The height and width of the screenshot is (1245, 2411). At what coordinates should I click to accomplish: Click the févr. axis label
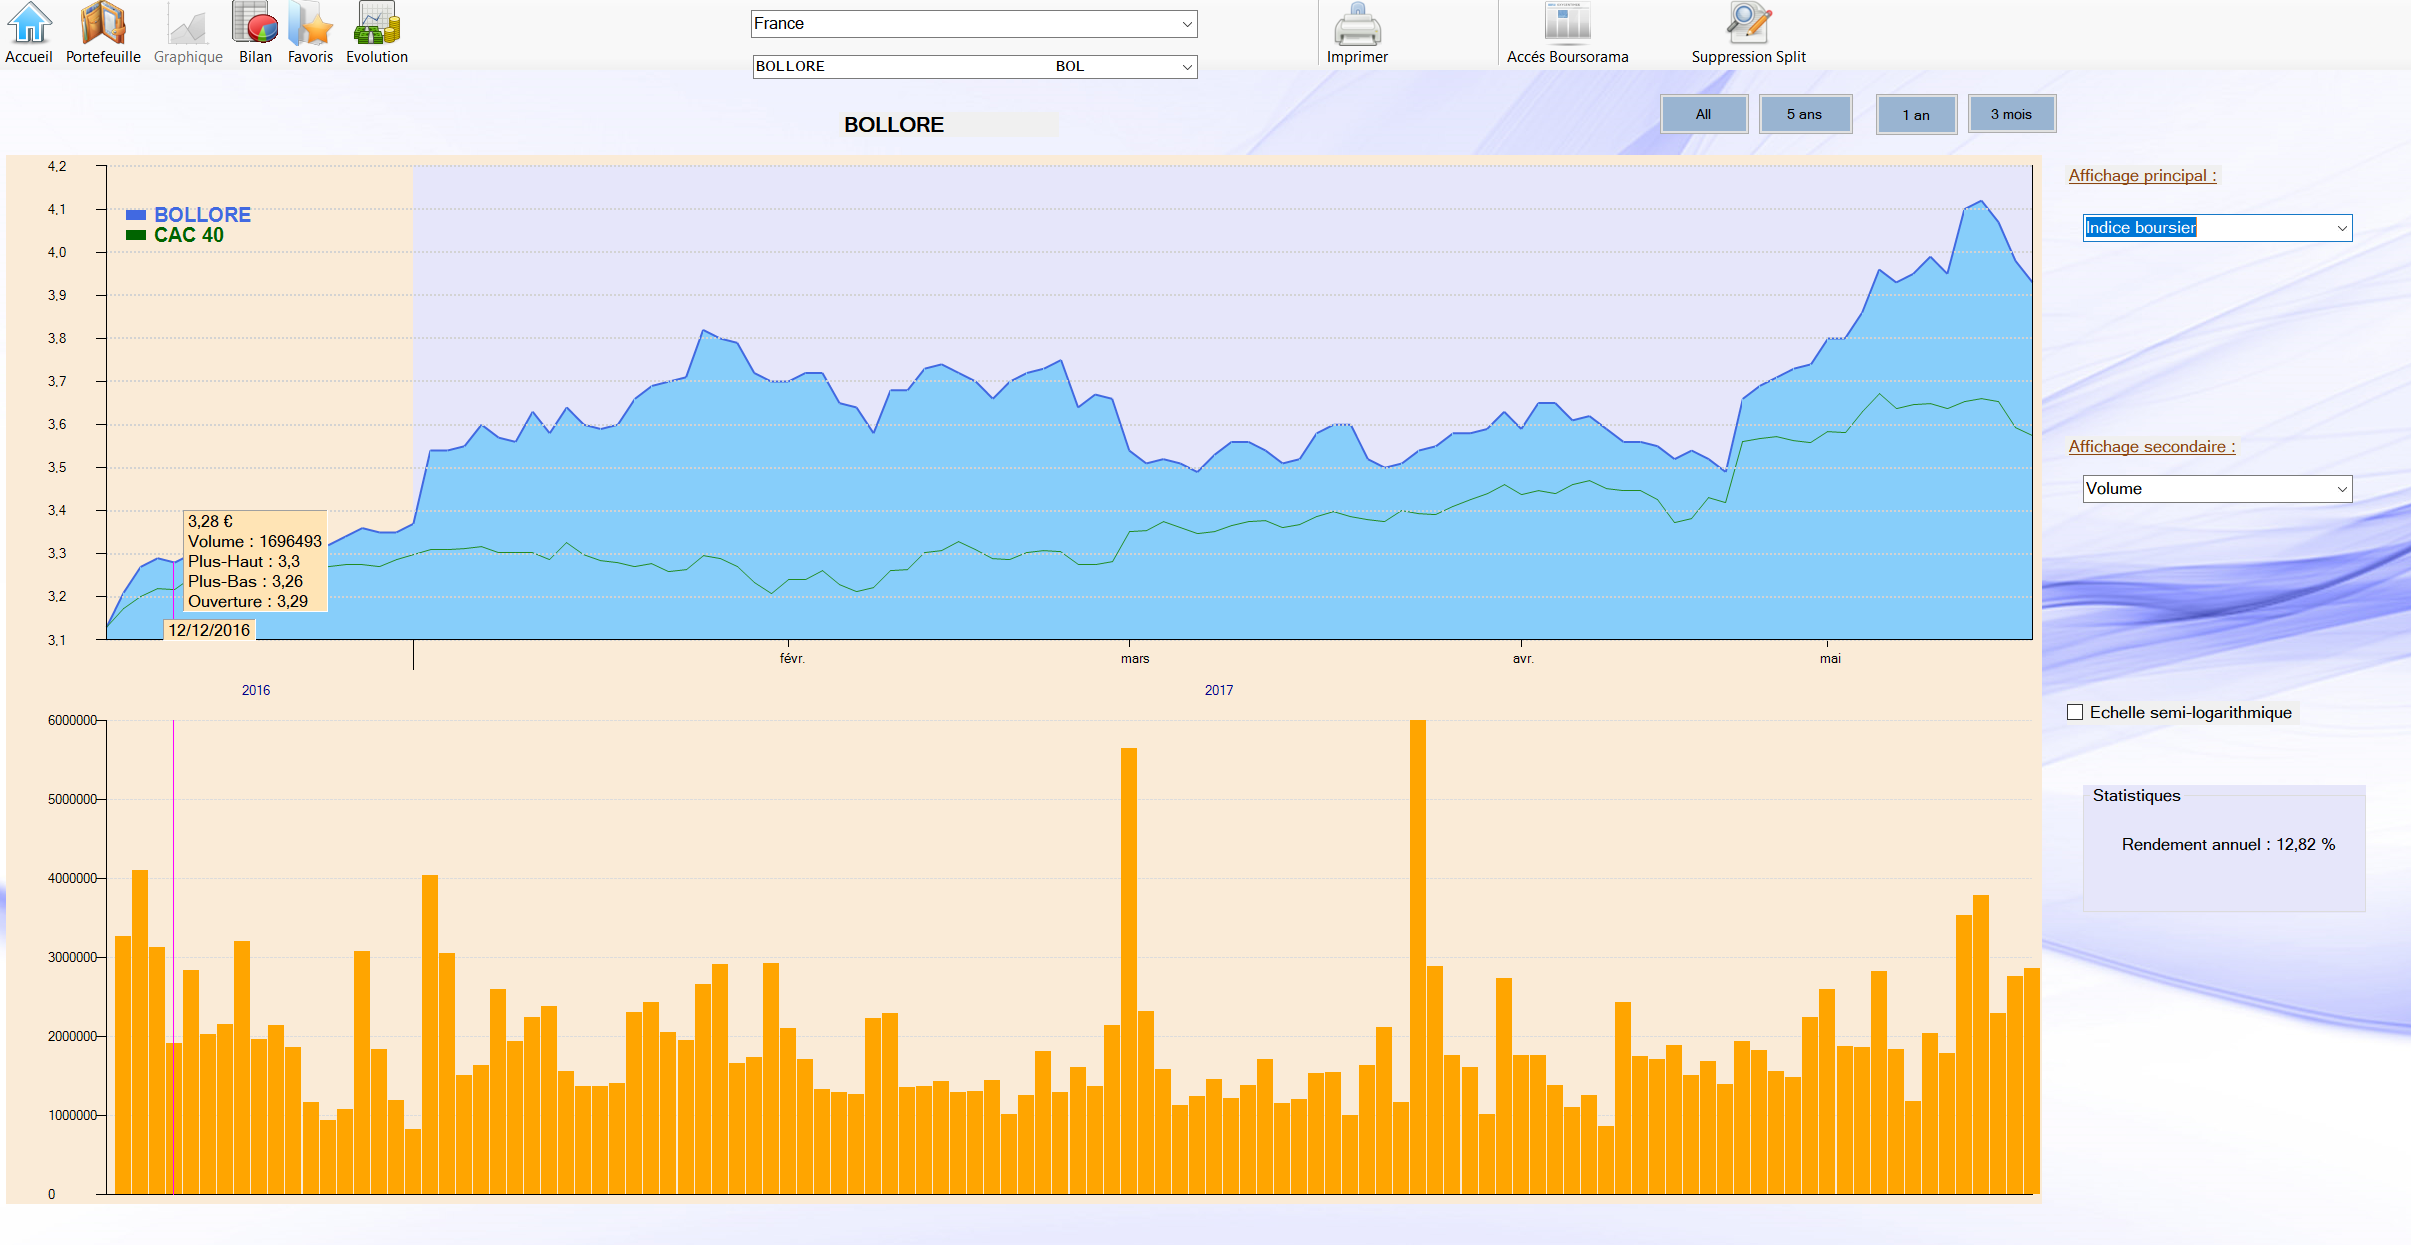[792, 659]
